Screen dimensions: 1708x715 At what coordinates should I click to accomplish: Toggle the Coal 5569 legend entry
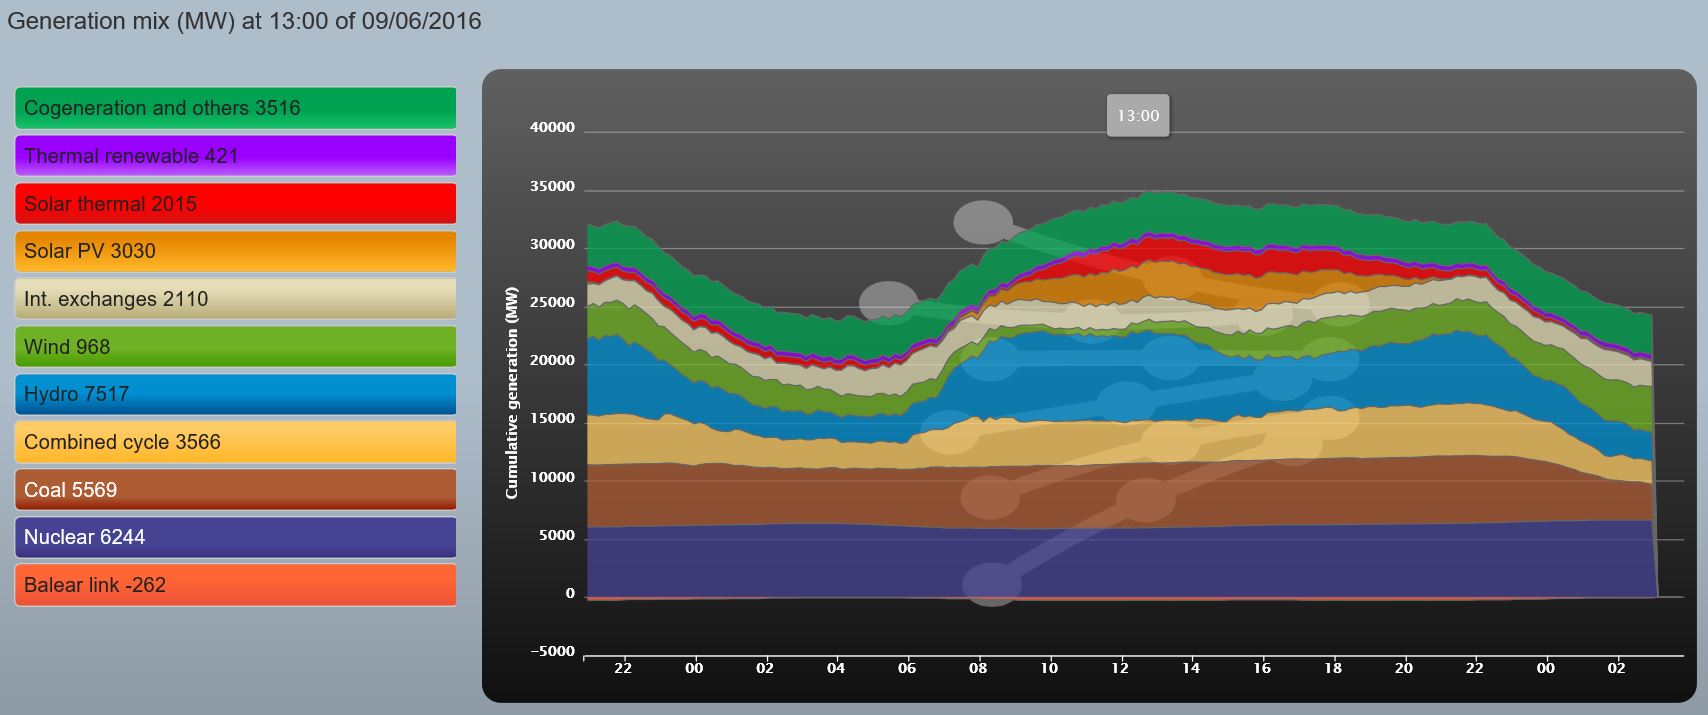pos(235,490)
